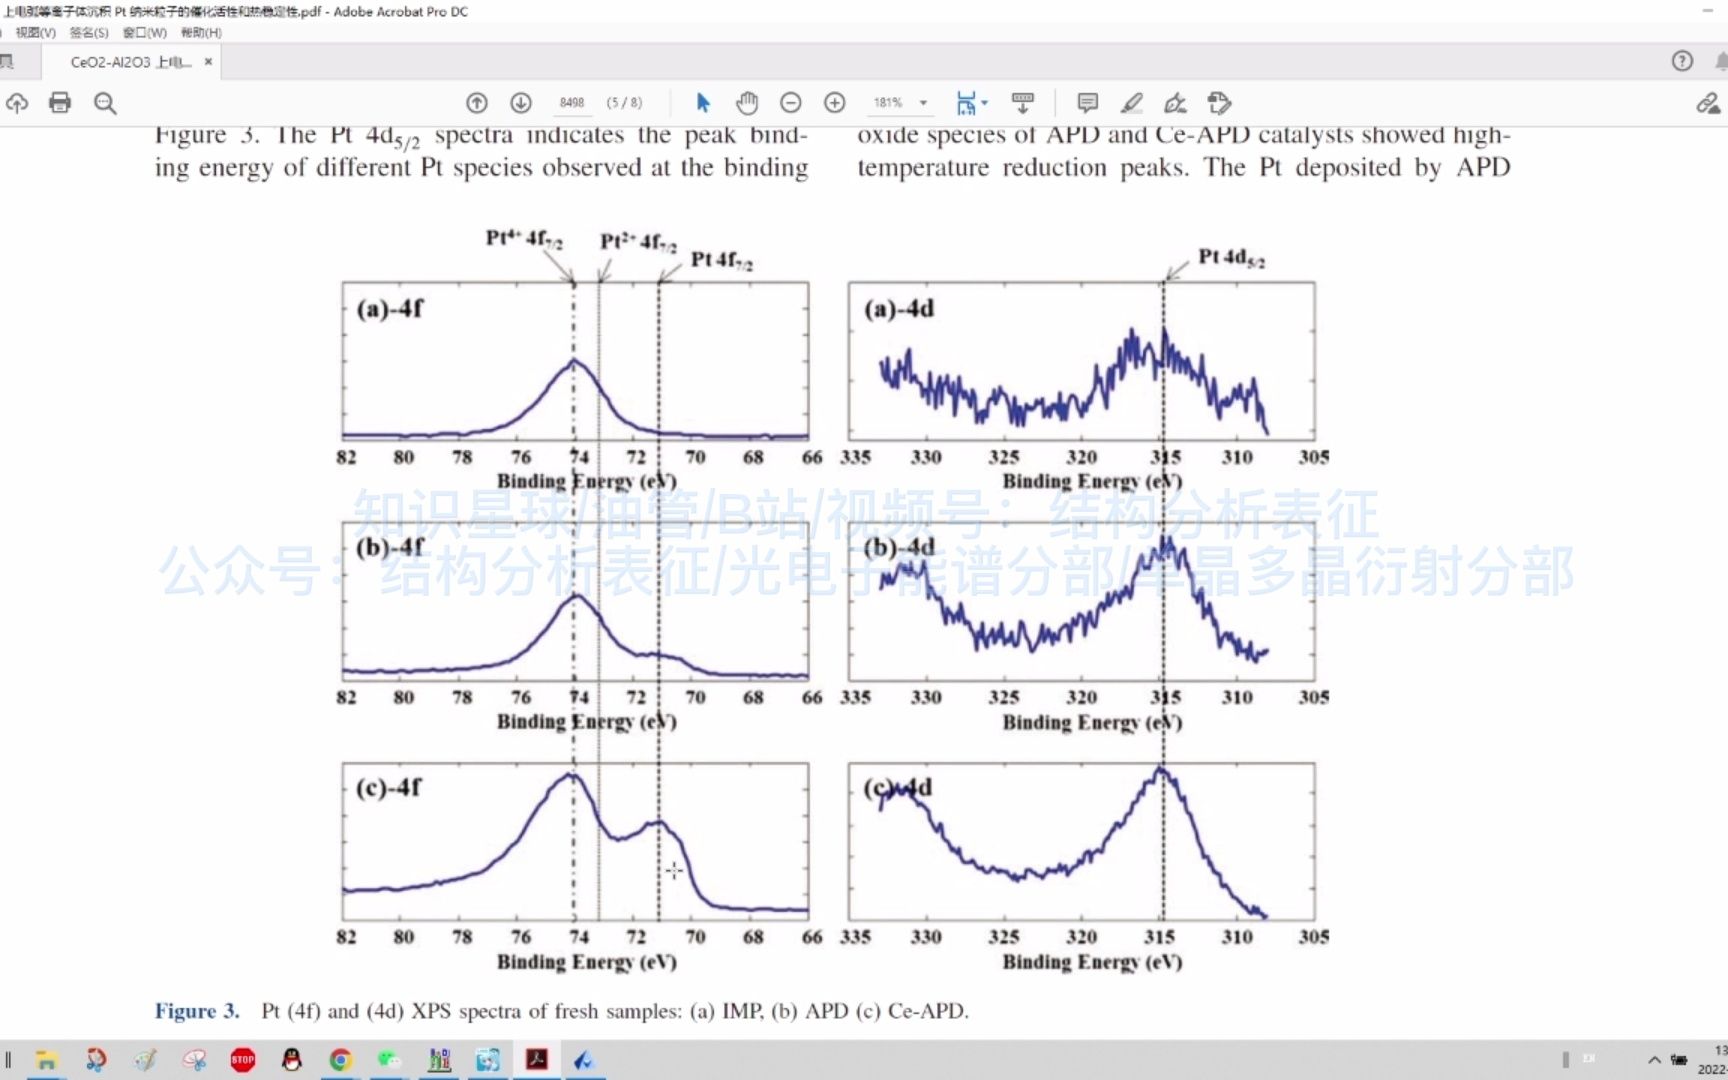The width and height of the screenshot is (1728, 1080).
Task: Click the Pt4+ 4f7/2 peak annotation
Action: point(524,239)
